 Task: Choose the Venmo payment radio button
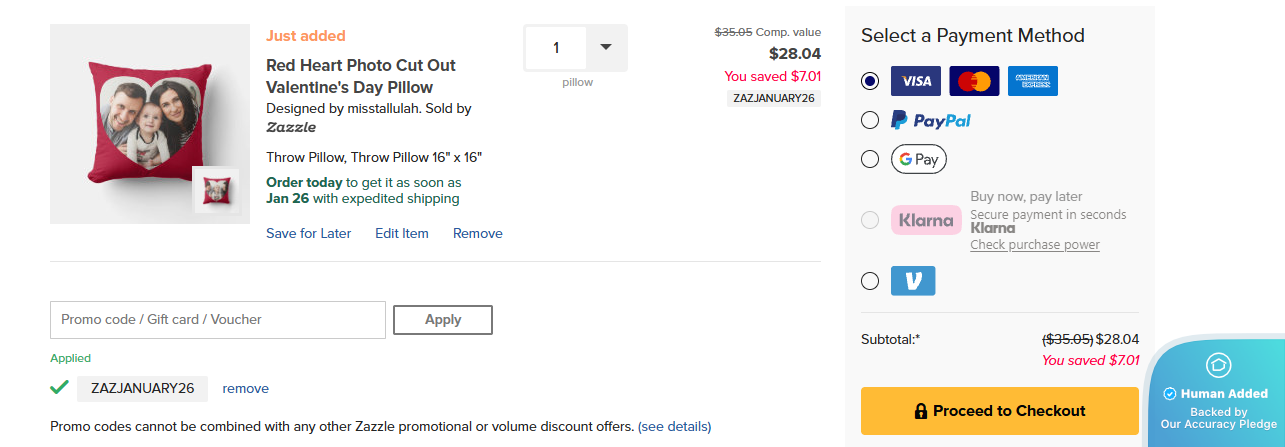coord(870,281)
